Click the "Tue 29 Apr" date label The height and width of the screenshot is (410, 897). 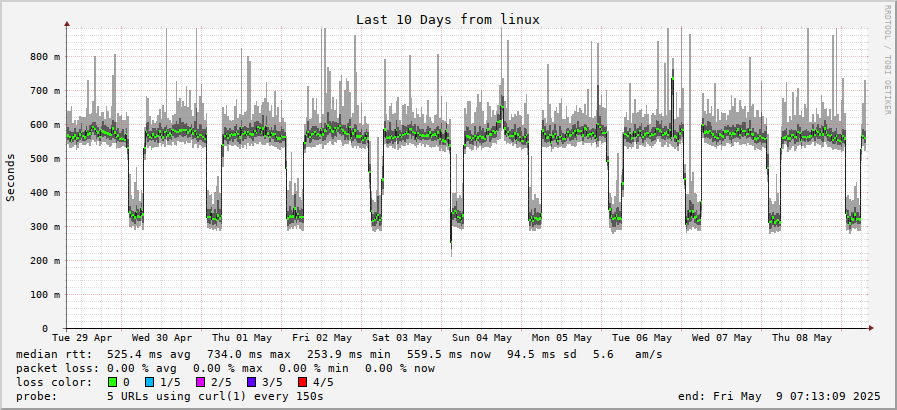(x=82, y=338)
